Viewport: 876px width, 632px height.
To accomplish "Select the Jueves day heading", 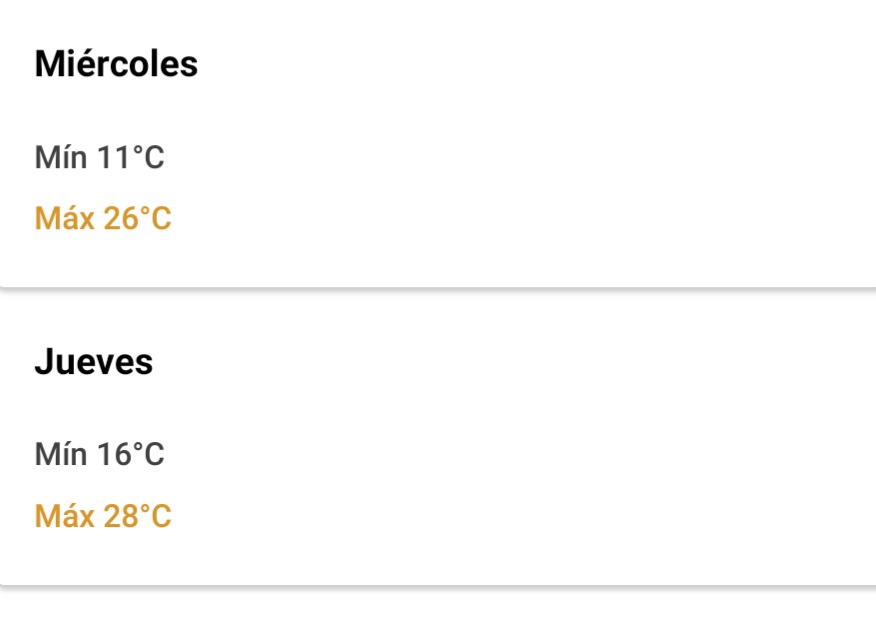I will (x=94, y=362).
